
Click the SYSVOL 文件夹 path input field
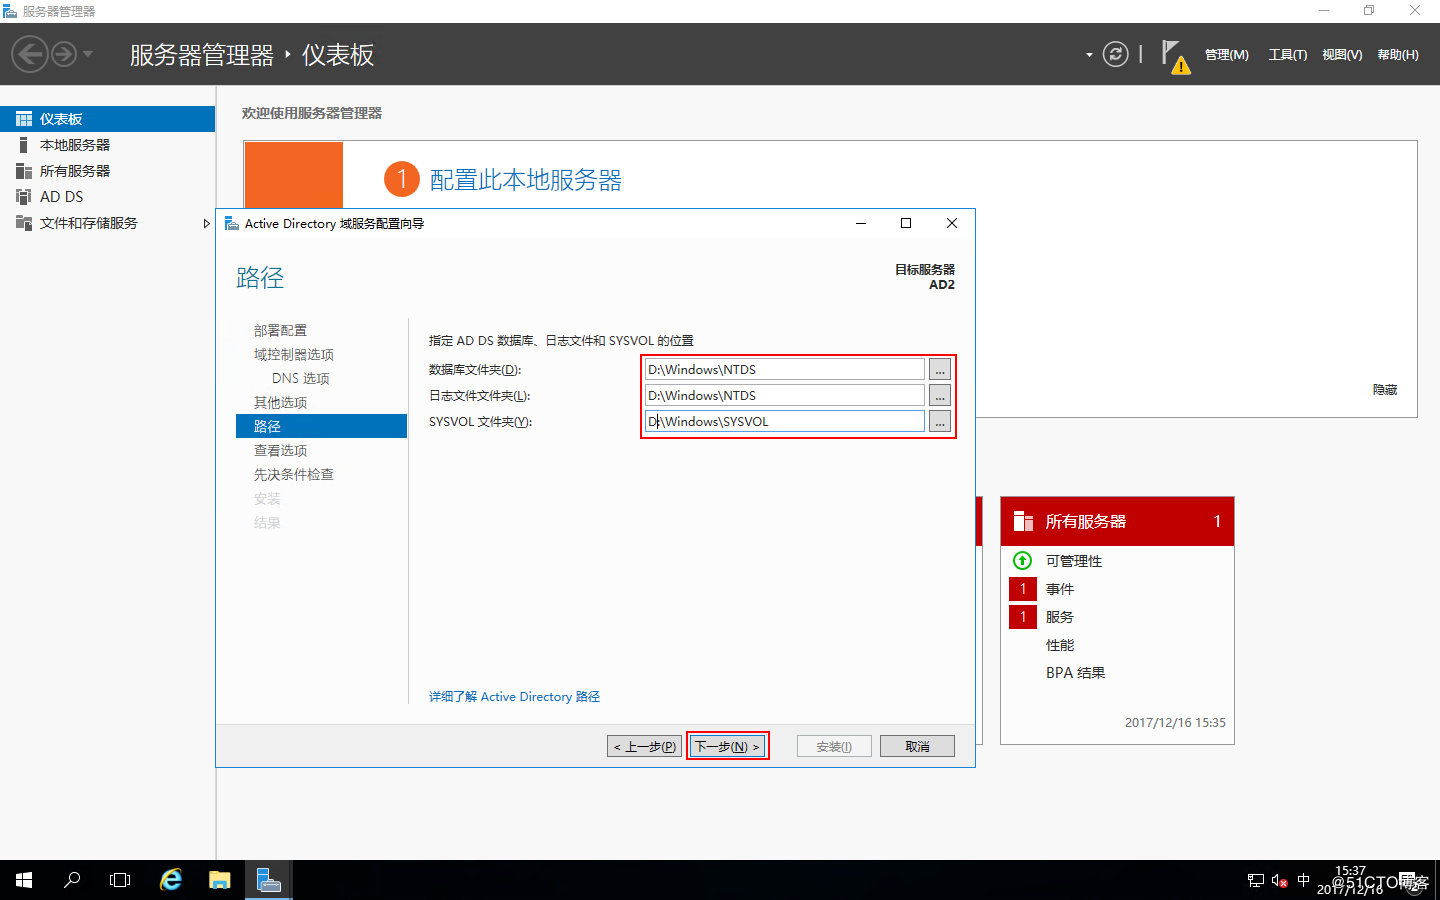point(784,421)
